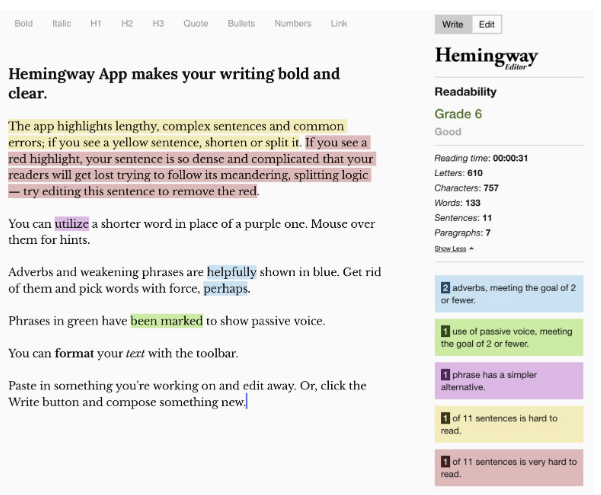Select the red very hard to read card
601x495 pixels.
(509, 468)
